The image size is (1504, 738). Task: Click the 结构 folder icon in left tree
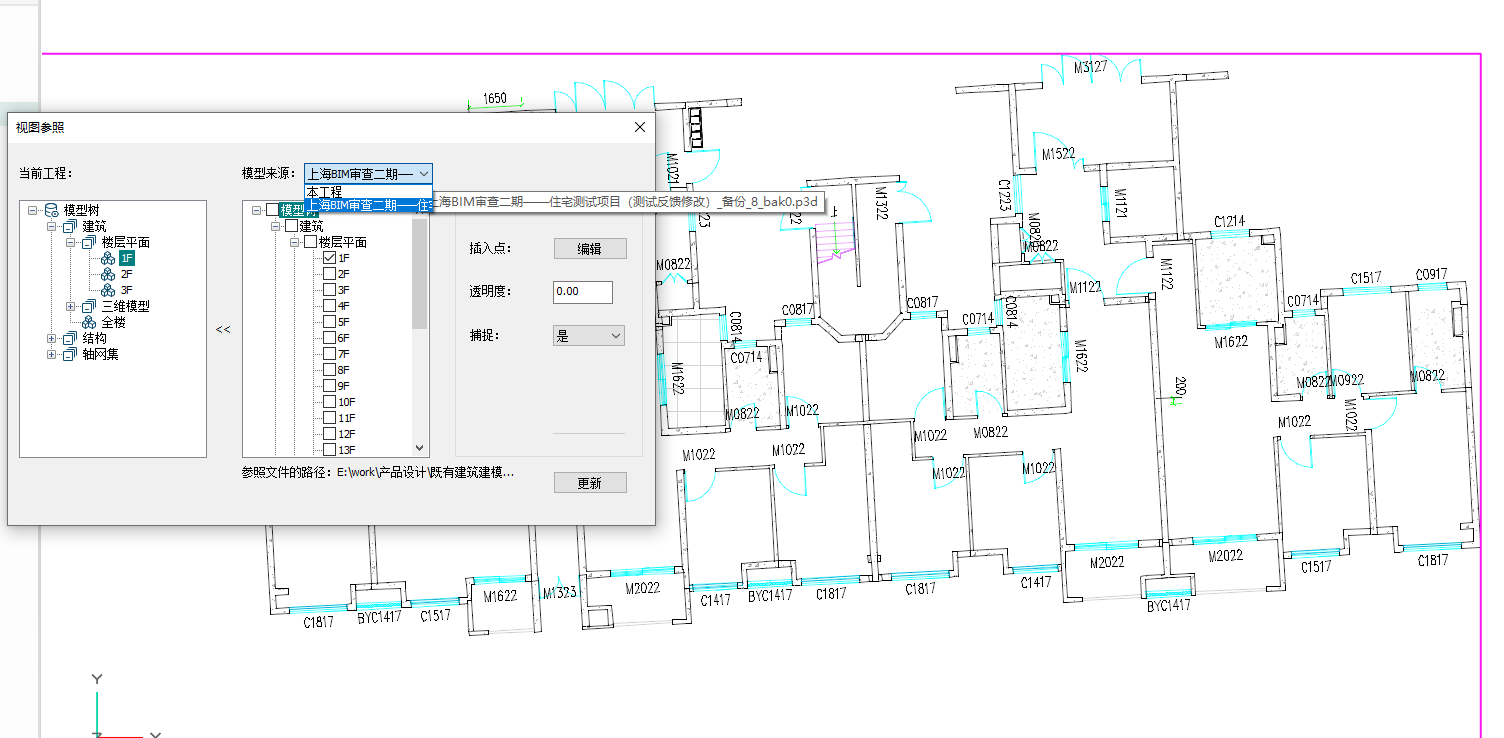70,338
